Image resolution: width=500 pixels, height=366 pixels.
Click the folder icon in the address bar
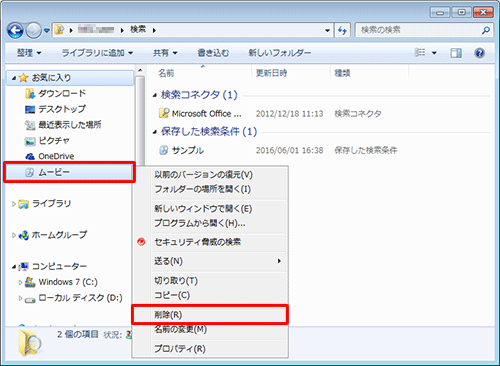(x=59, y=30)
